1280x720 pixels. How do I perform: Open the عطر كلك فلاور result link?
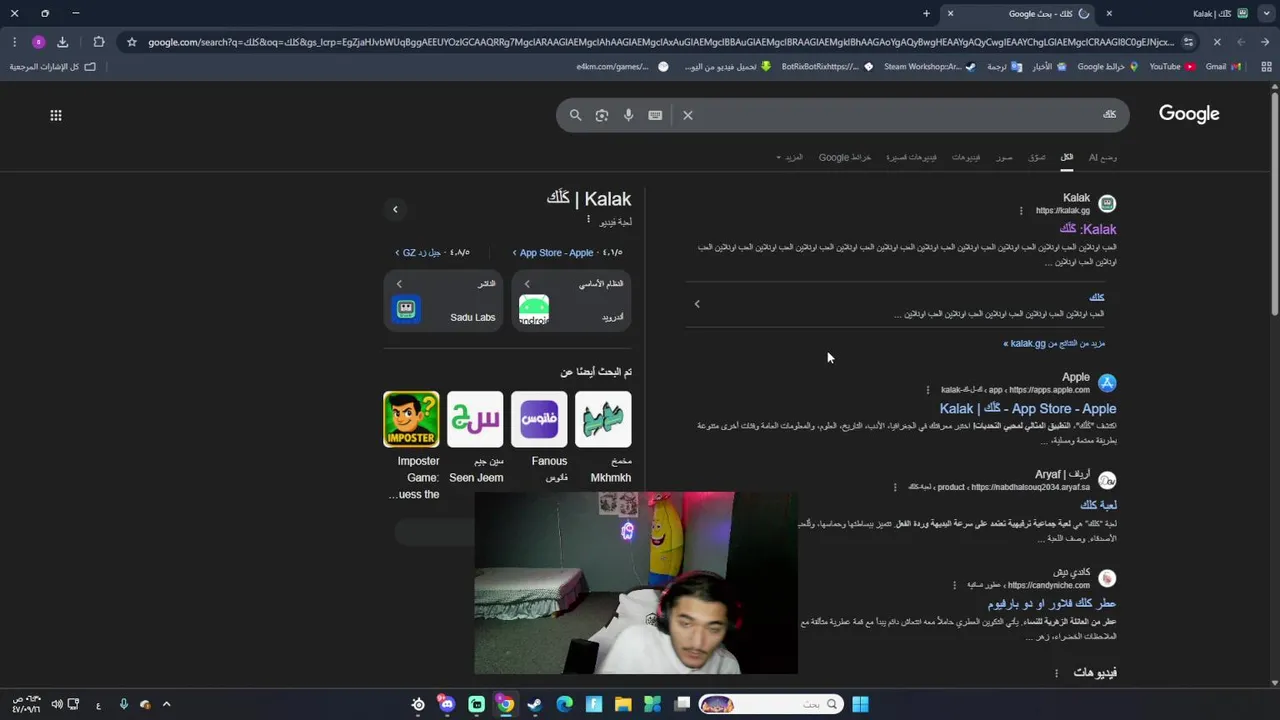[1051, 603]
